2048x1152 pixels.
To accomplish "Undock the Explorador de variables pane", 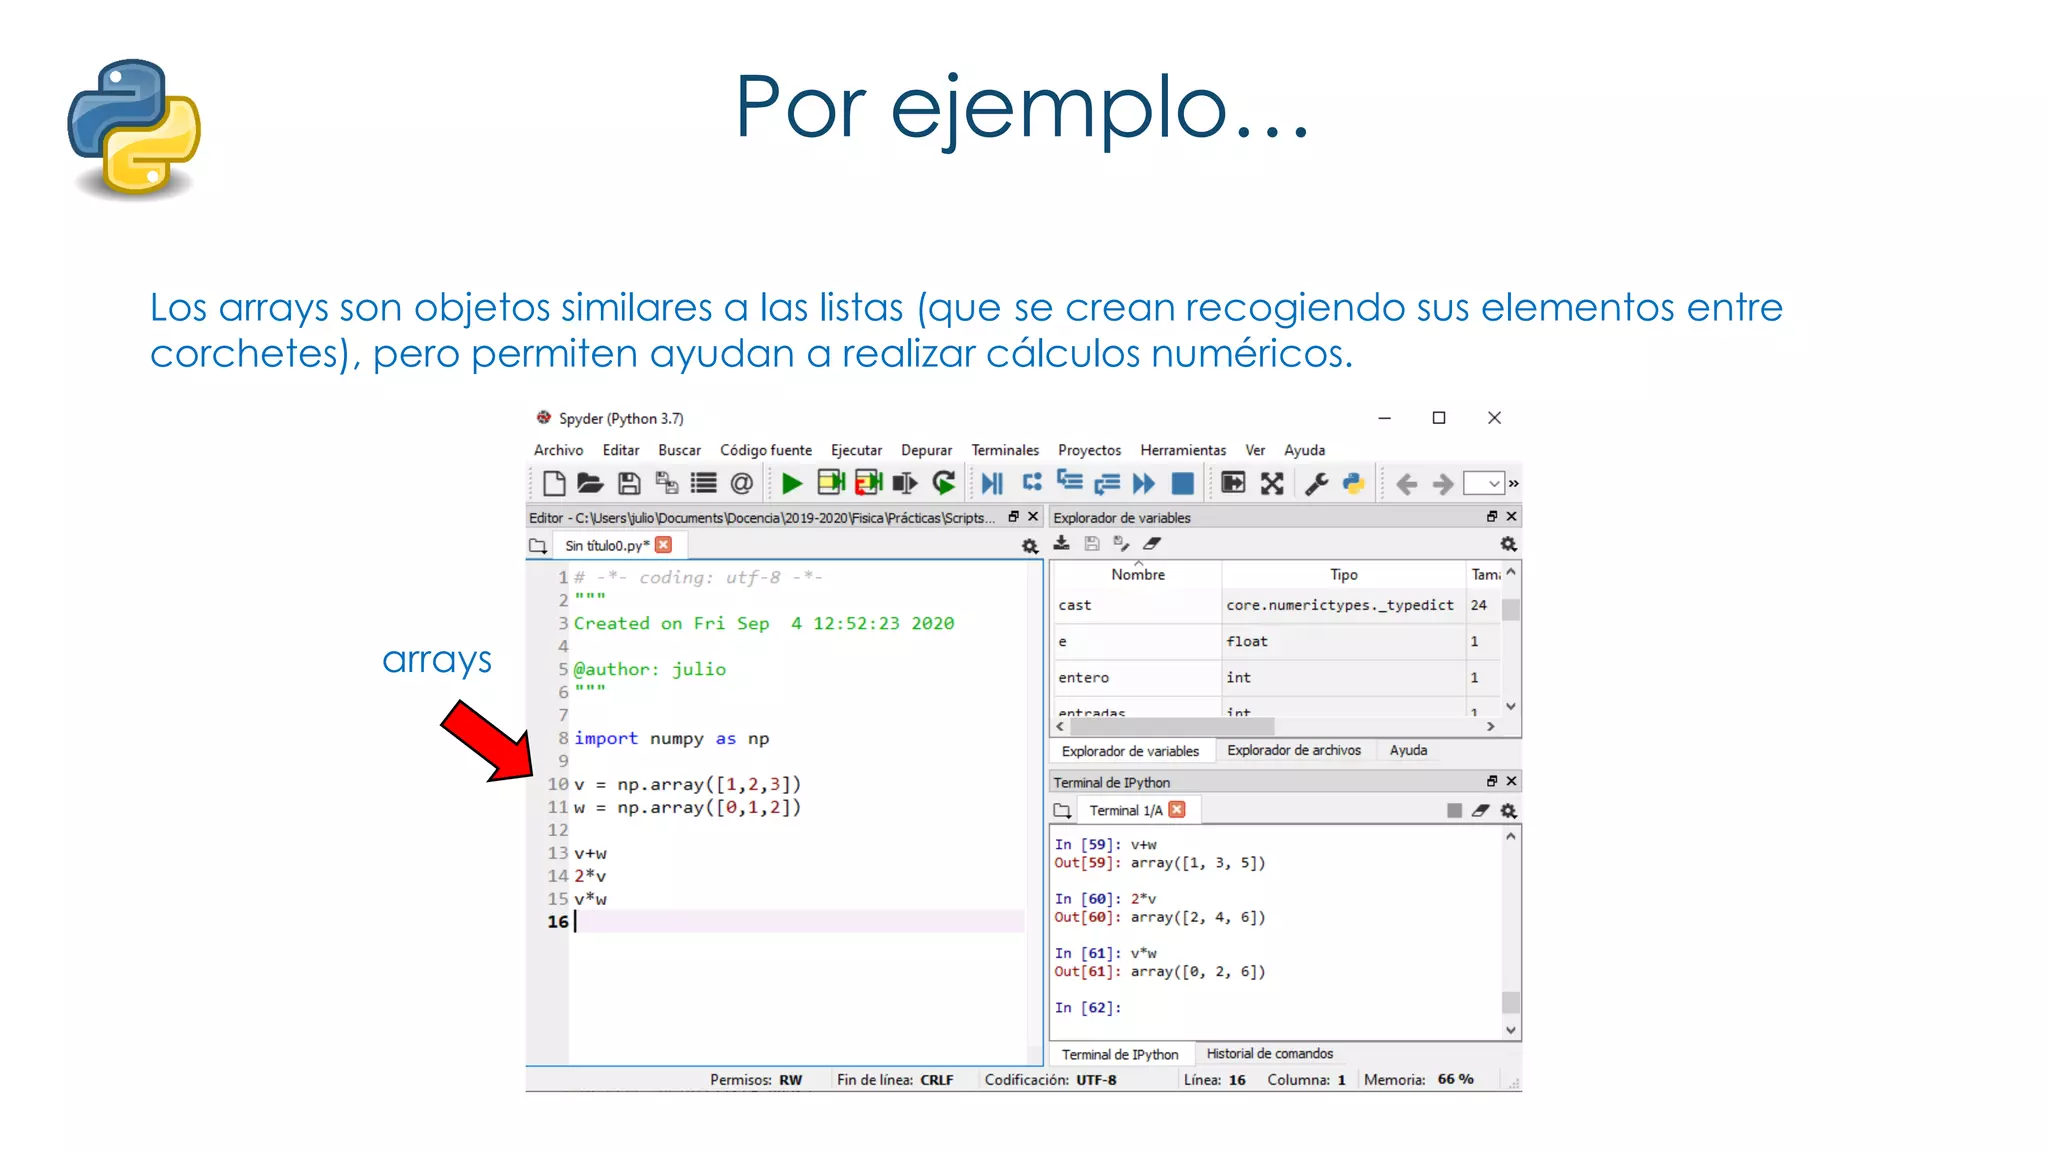I will [1492, 517].
